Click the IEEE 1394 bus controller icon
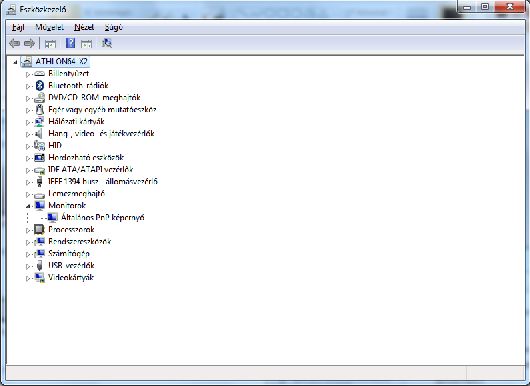Image resolution: width=530 pixels, height=386 pixels. tap(40, 182)
